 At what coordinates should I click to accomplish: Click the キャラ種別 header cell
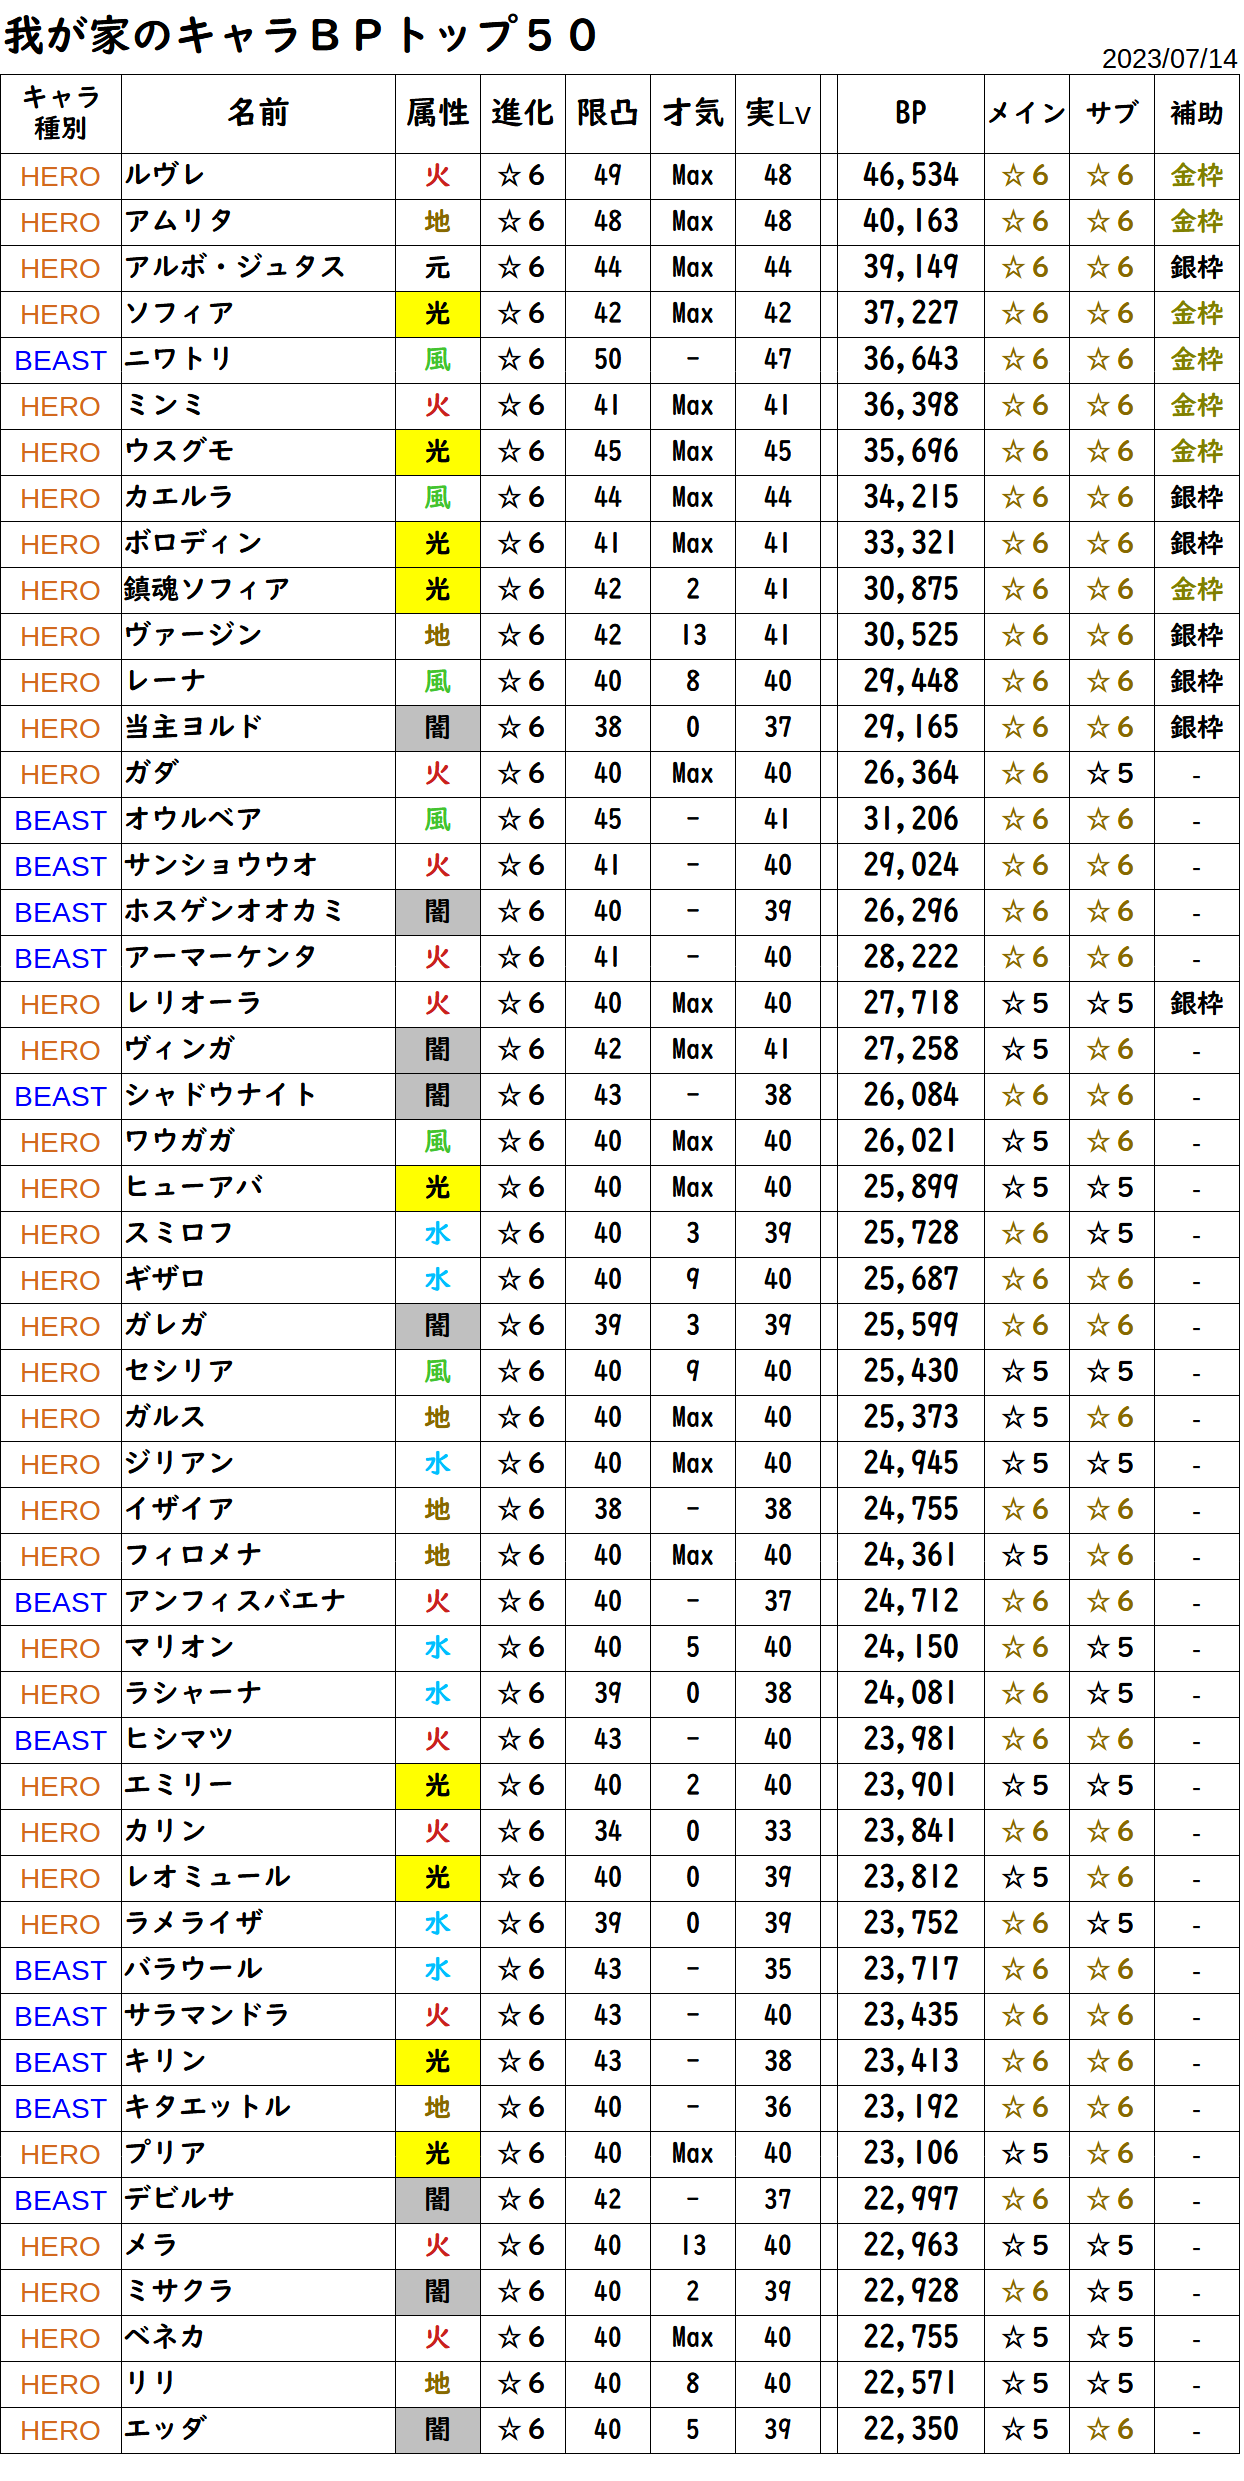pyautogui.click(x=60, y=113)
